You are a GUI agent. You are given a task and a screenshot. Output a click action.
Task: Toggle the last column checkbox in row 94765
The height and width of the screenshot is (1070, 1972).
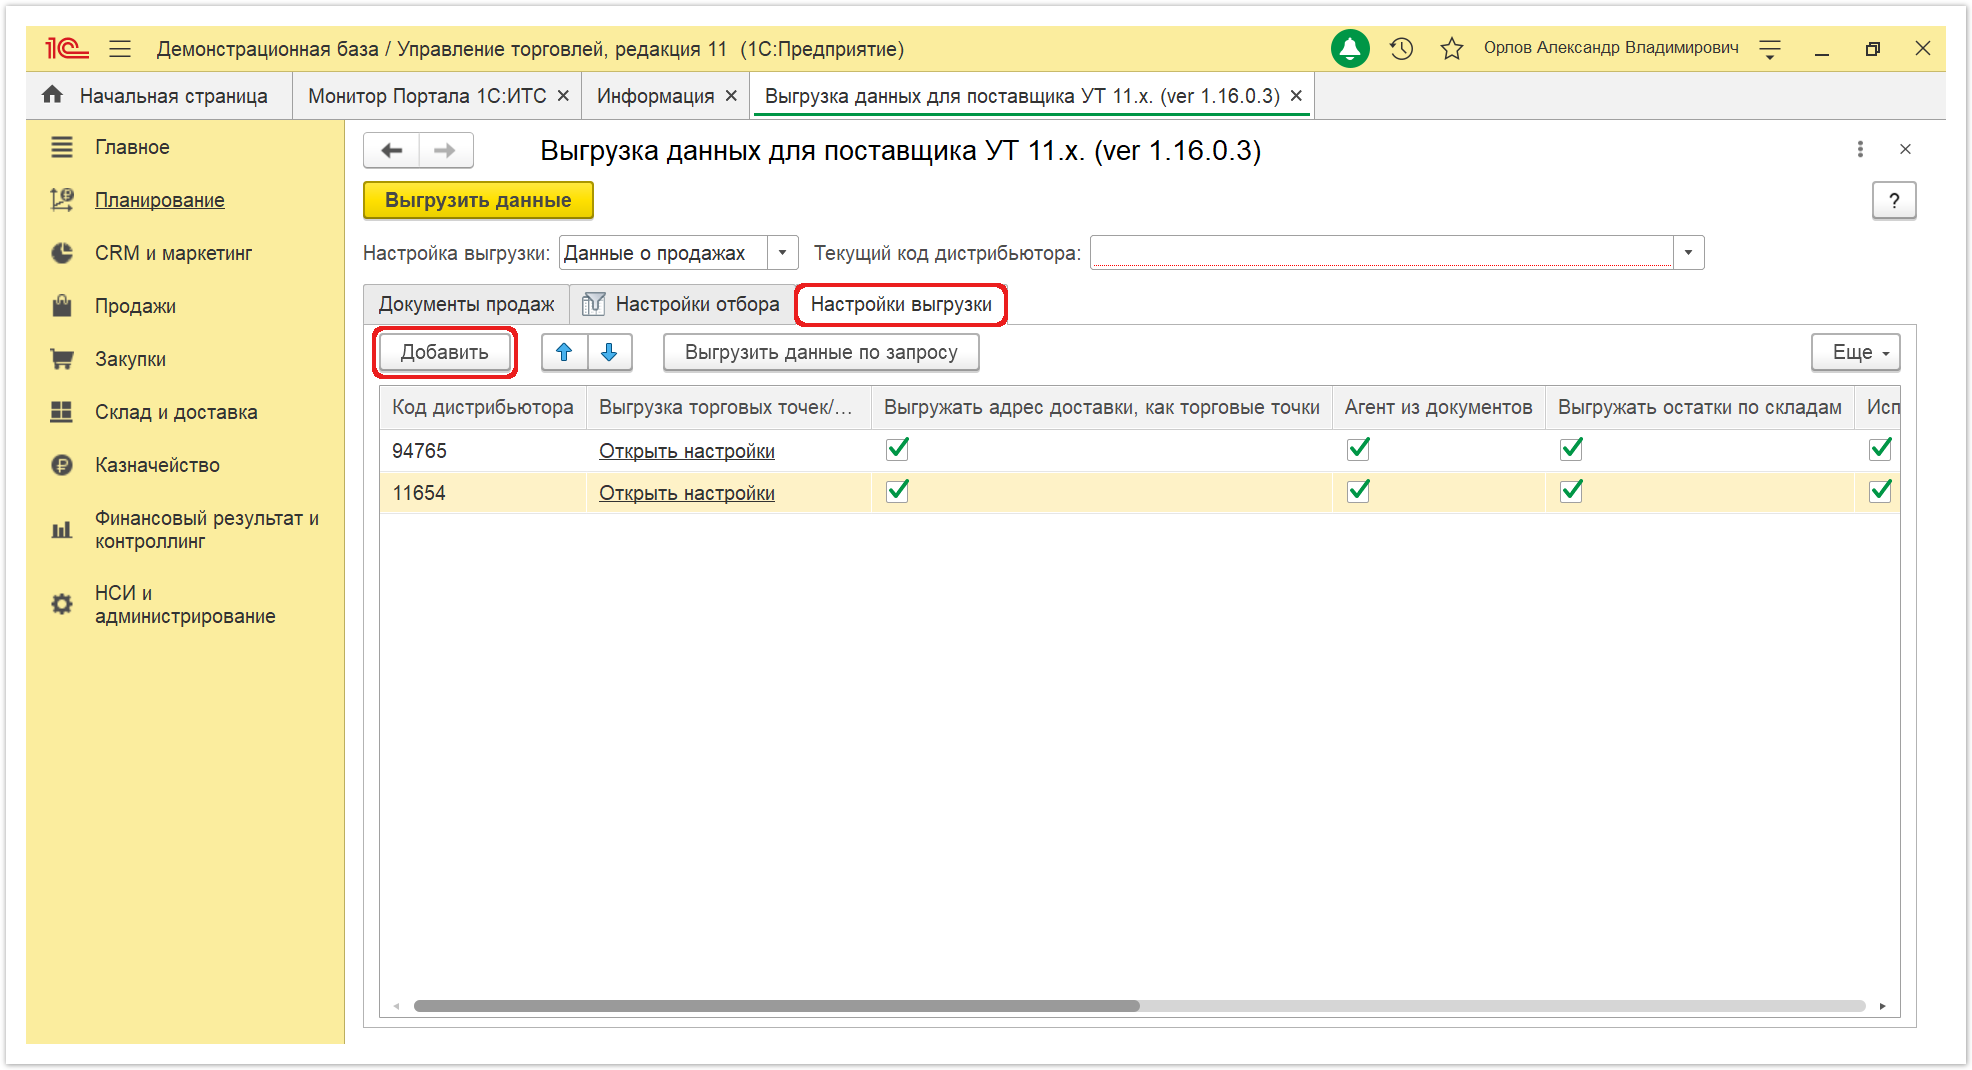(1881, 449)
